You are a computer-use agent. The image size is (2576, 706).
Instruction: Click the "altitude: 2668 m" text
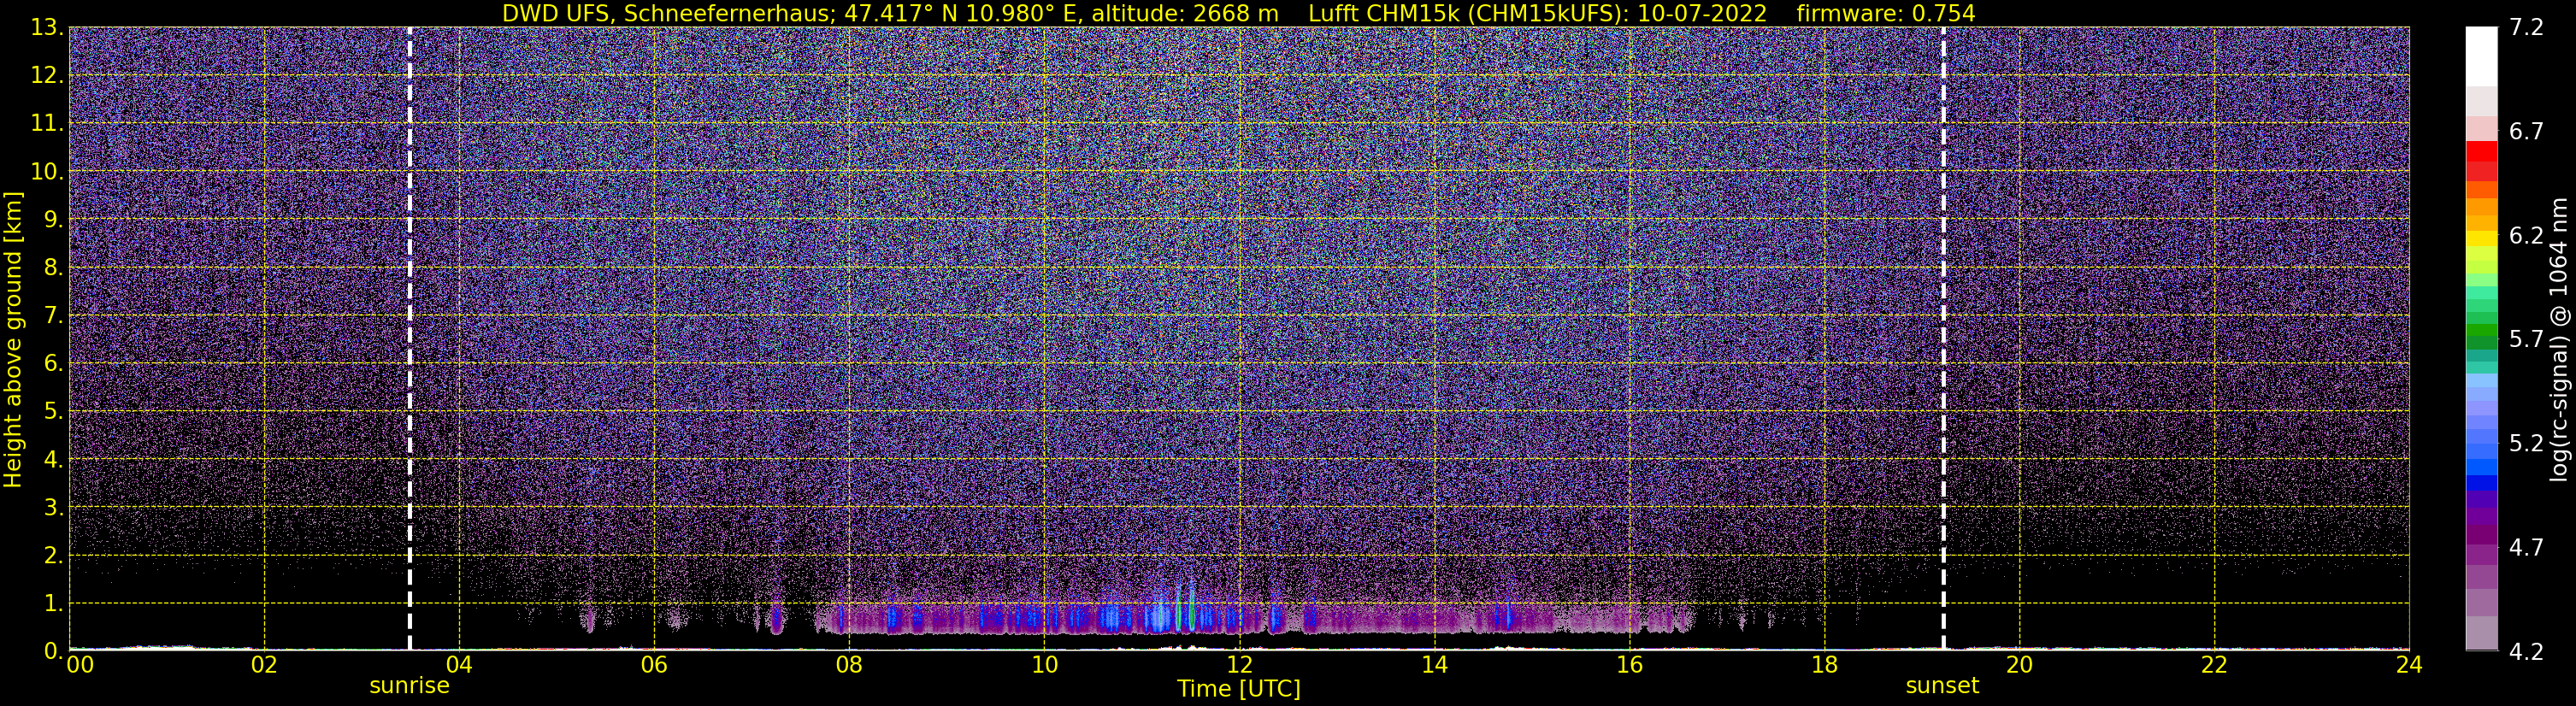point(1185,13)
